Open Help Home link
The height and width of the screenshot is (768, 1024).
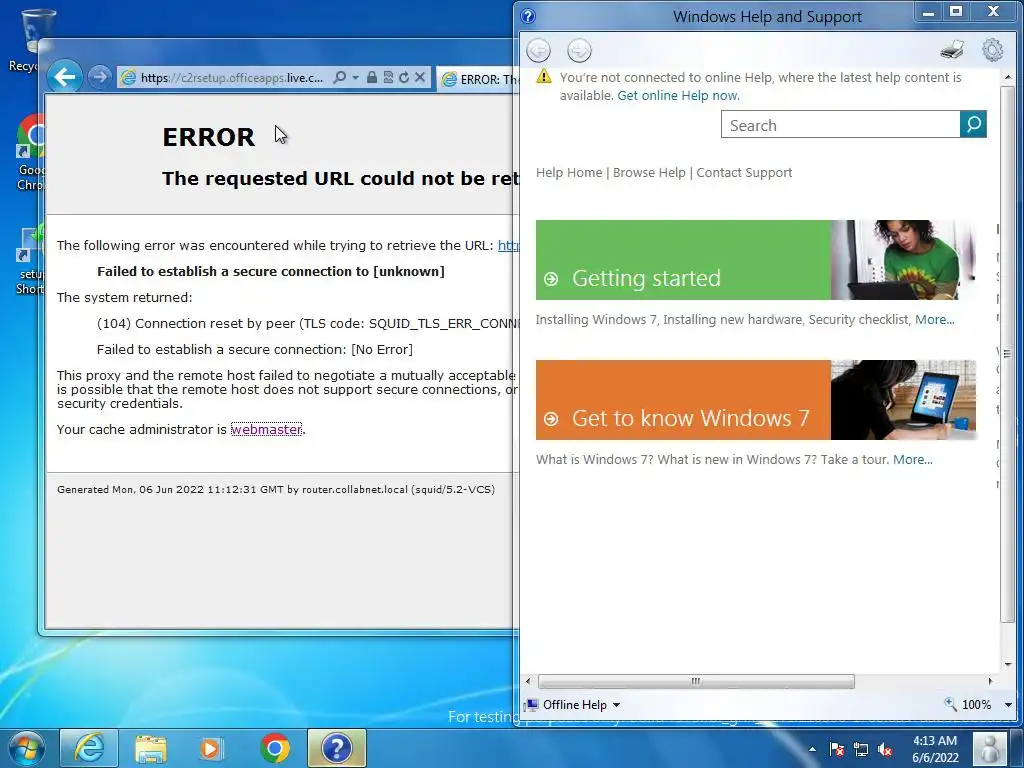click(x=569, y=172)
